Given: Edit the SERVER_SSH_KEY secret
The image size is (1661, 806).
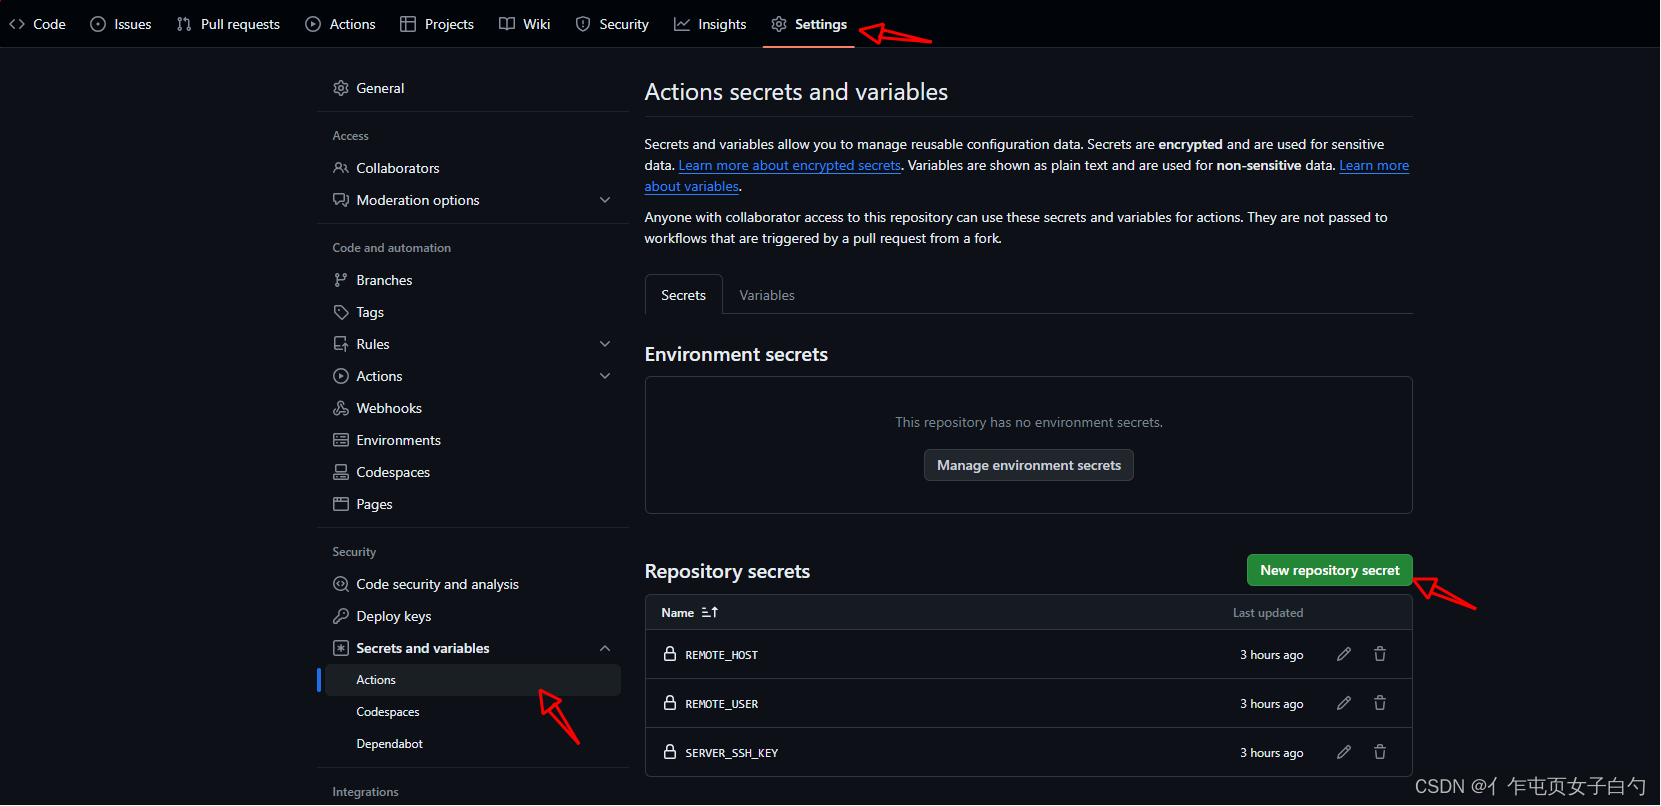Looking at the screenshot, I should point(1344,752).
